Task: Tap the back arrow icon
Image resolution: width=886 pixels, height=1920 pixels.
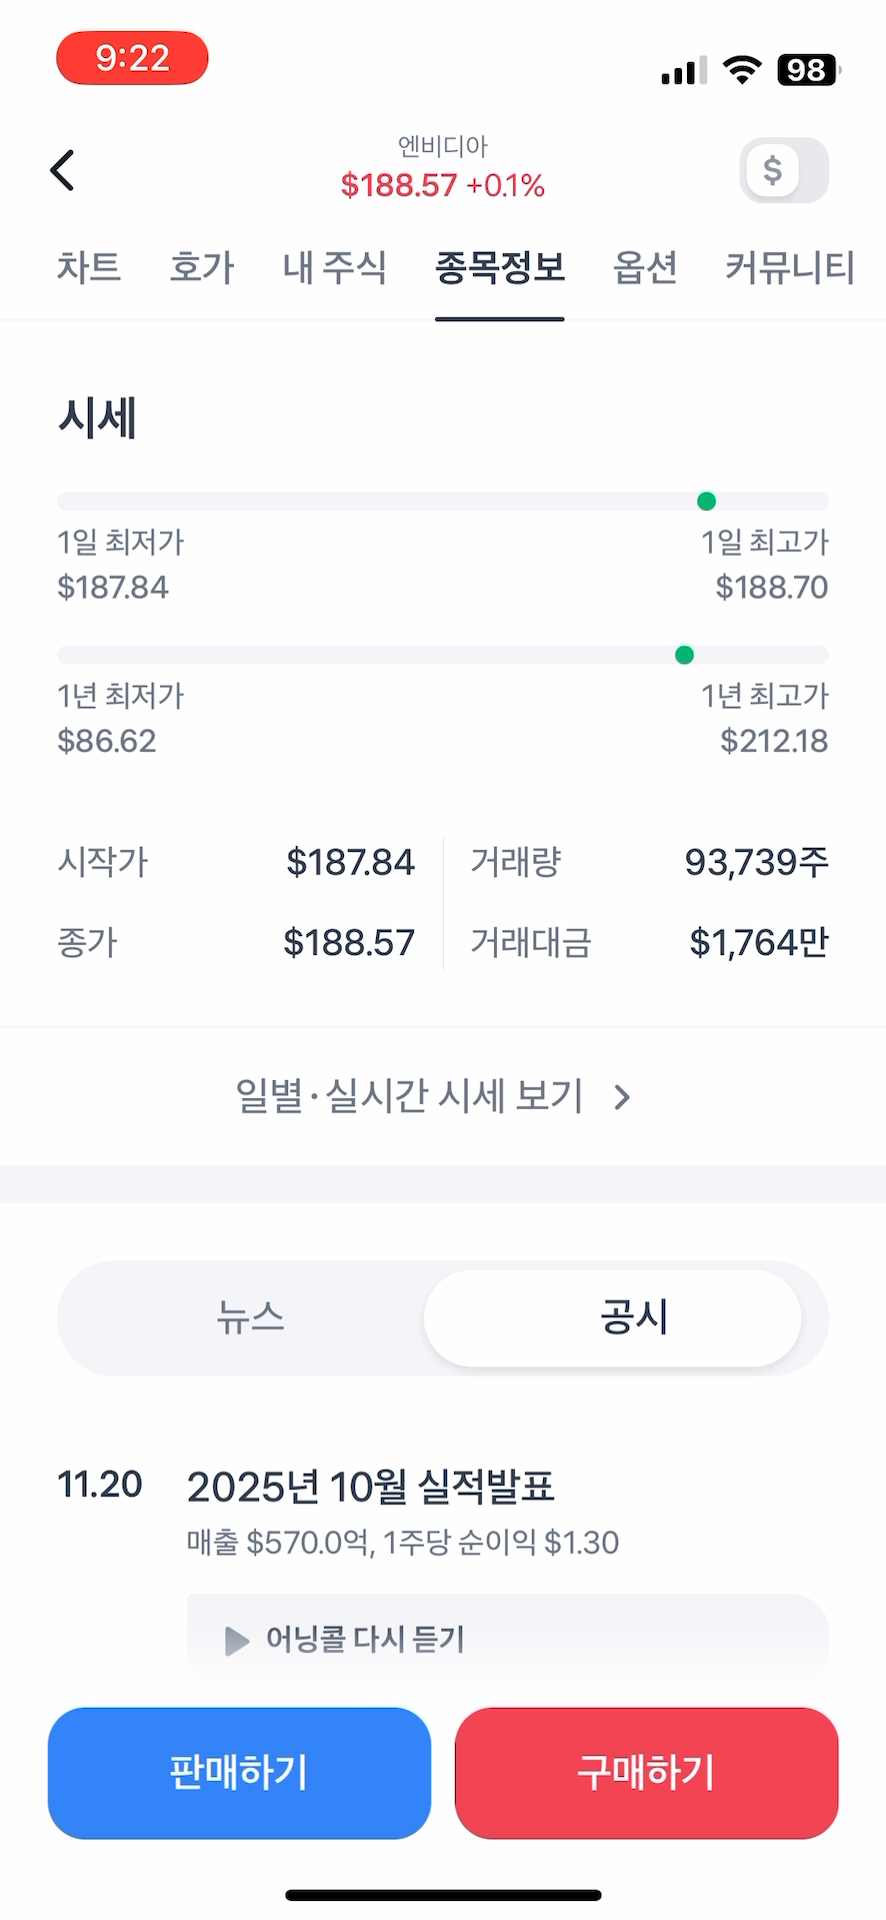Action: point(63,170)
